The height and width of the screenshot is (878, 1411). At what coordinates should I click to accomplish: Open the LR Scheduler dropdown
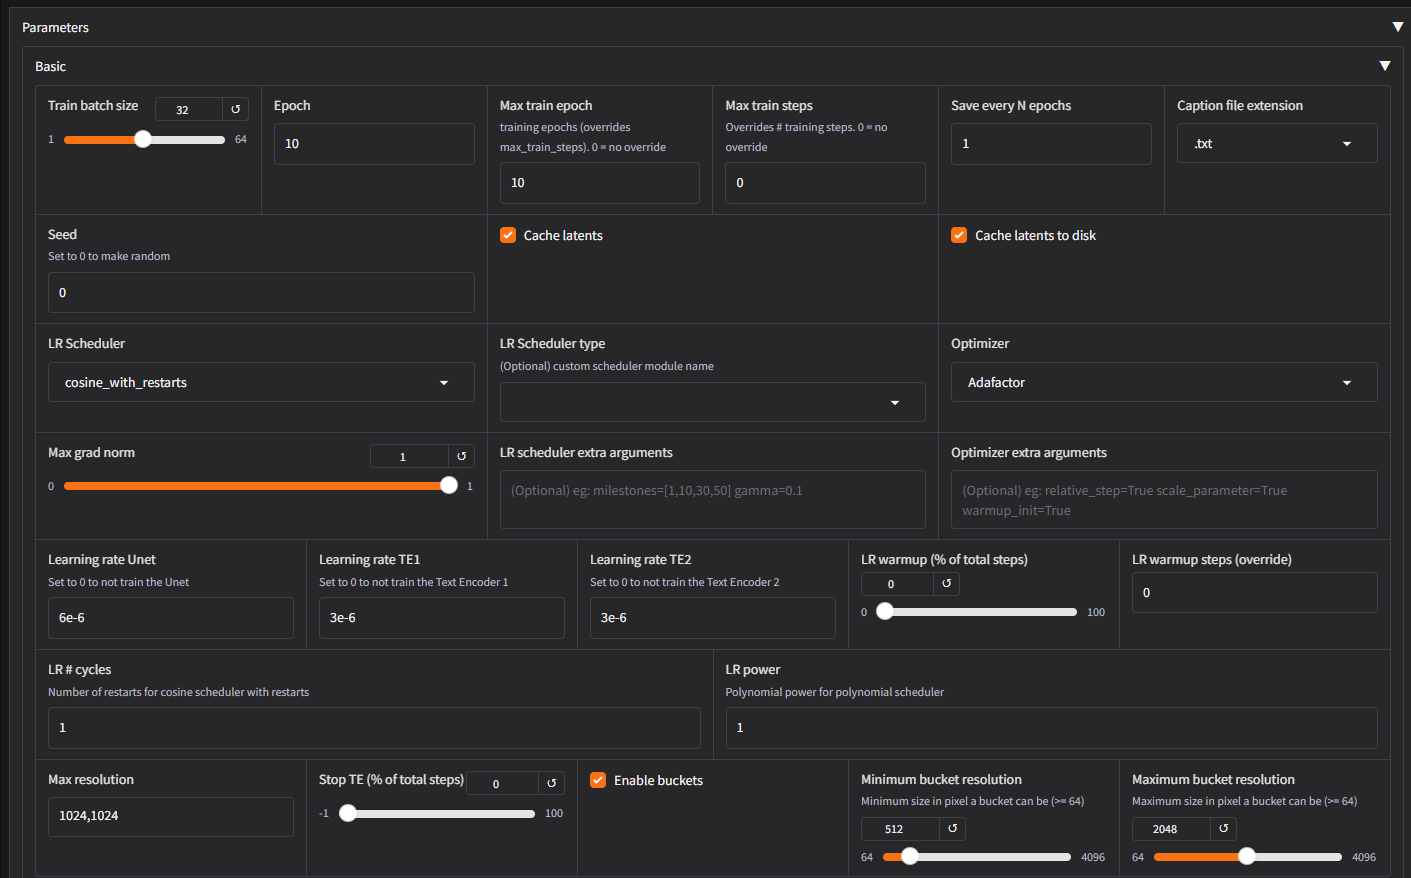click(x=261, y=382)
